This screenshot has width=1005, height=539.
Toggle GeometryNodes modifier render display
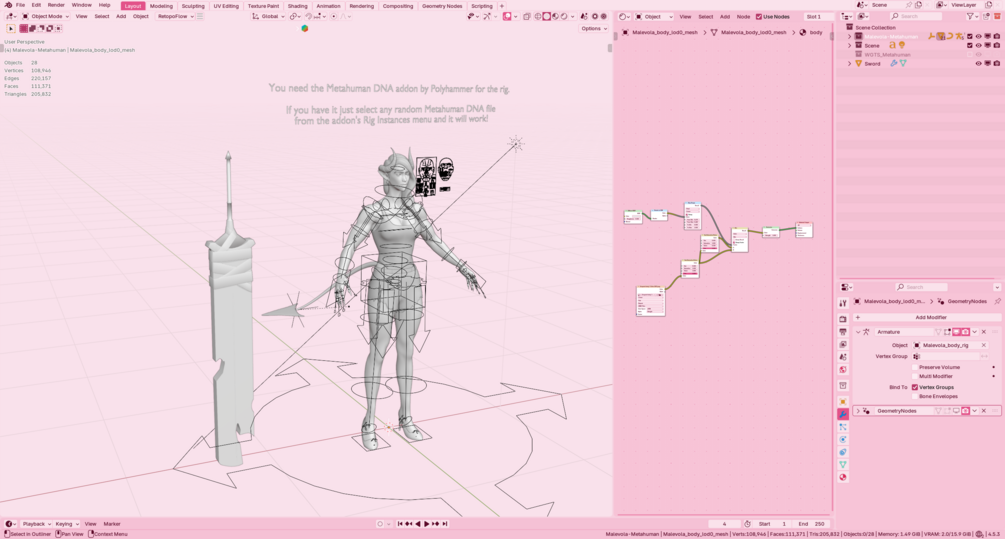click(x=965, y=411)
